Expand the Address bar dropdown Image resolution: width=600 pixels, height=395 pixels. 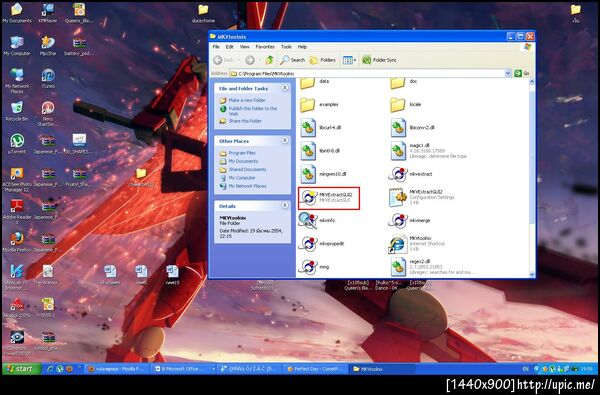508,73
